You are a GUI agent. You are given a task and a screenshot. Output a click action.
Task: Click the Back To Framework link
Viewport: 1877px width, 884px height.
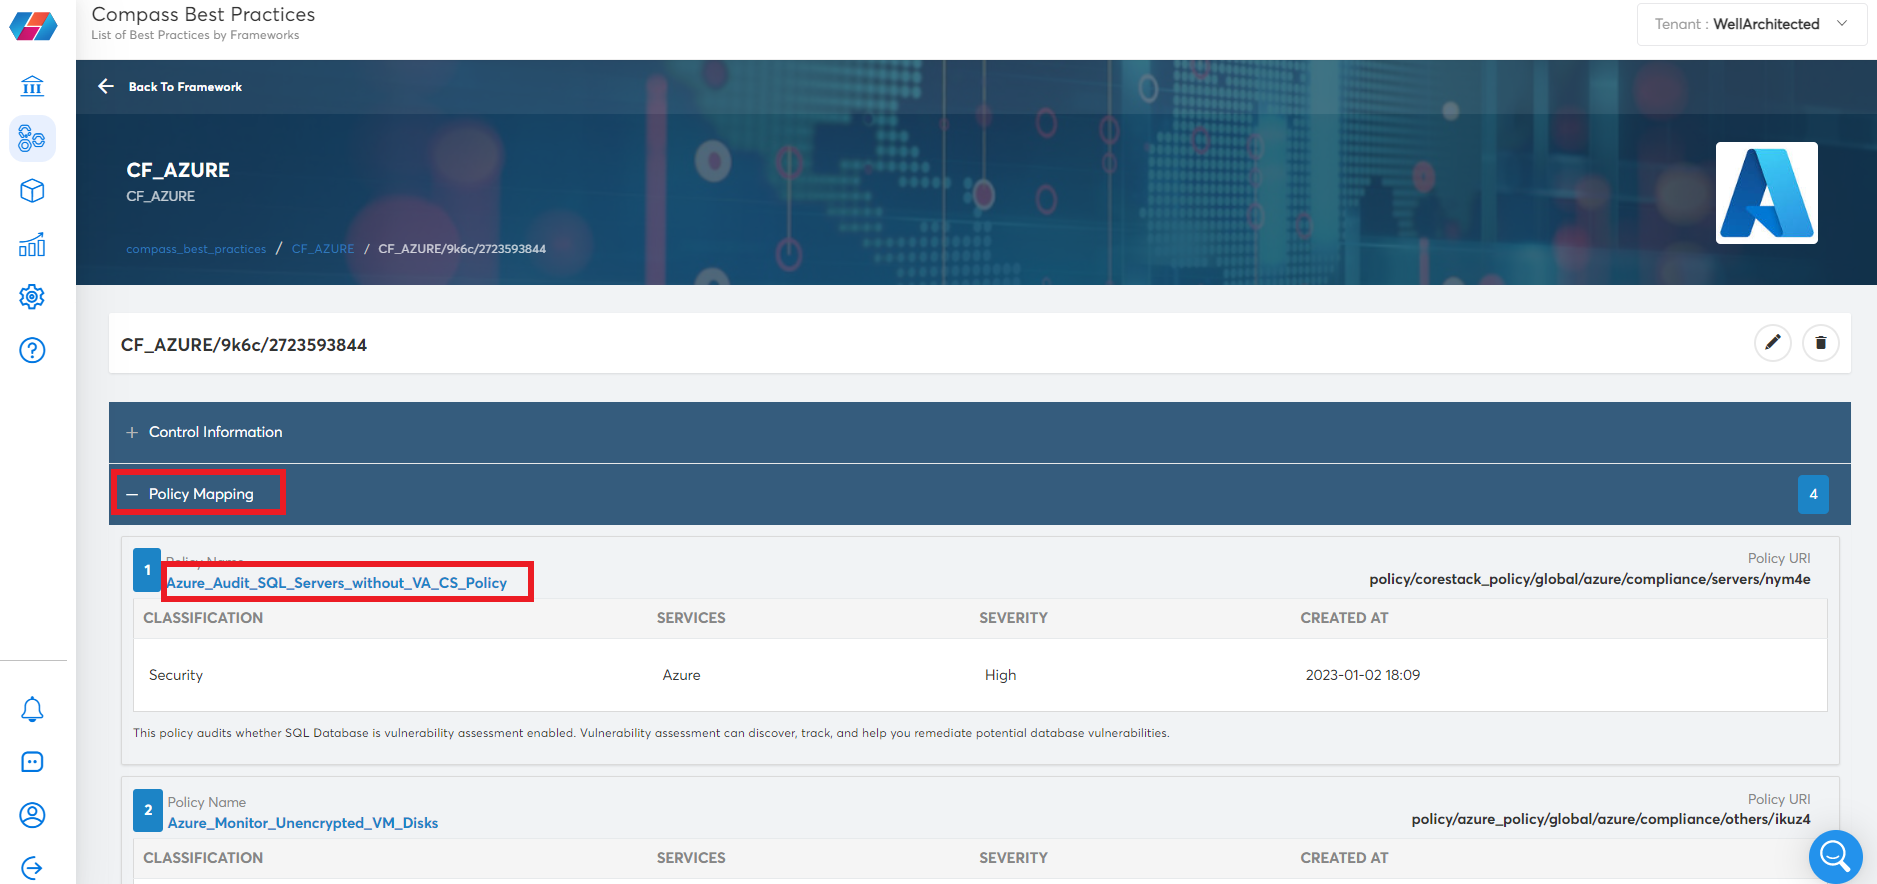[185, 87]
